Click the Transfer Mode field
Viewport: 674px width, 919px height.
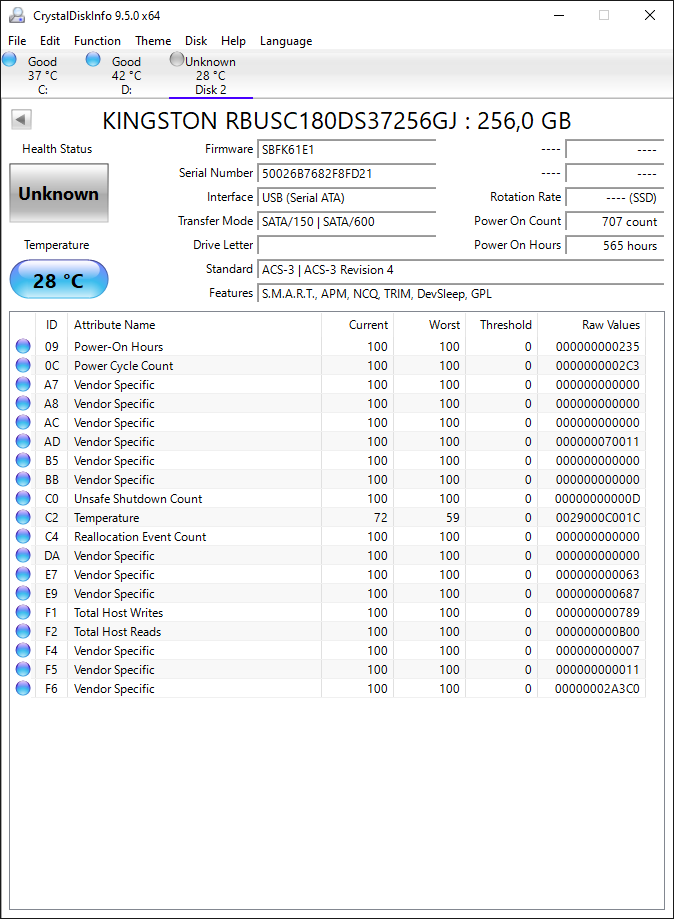click(346, 222)
